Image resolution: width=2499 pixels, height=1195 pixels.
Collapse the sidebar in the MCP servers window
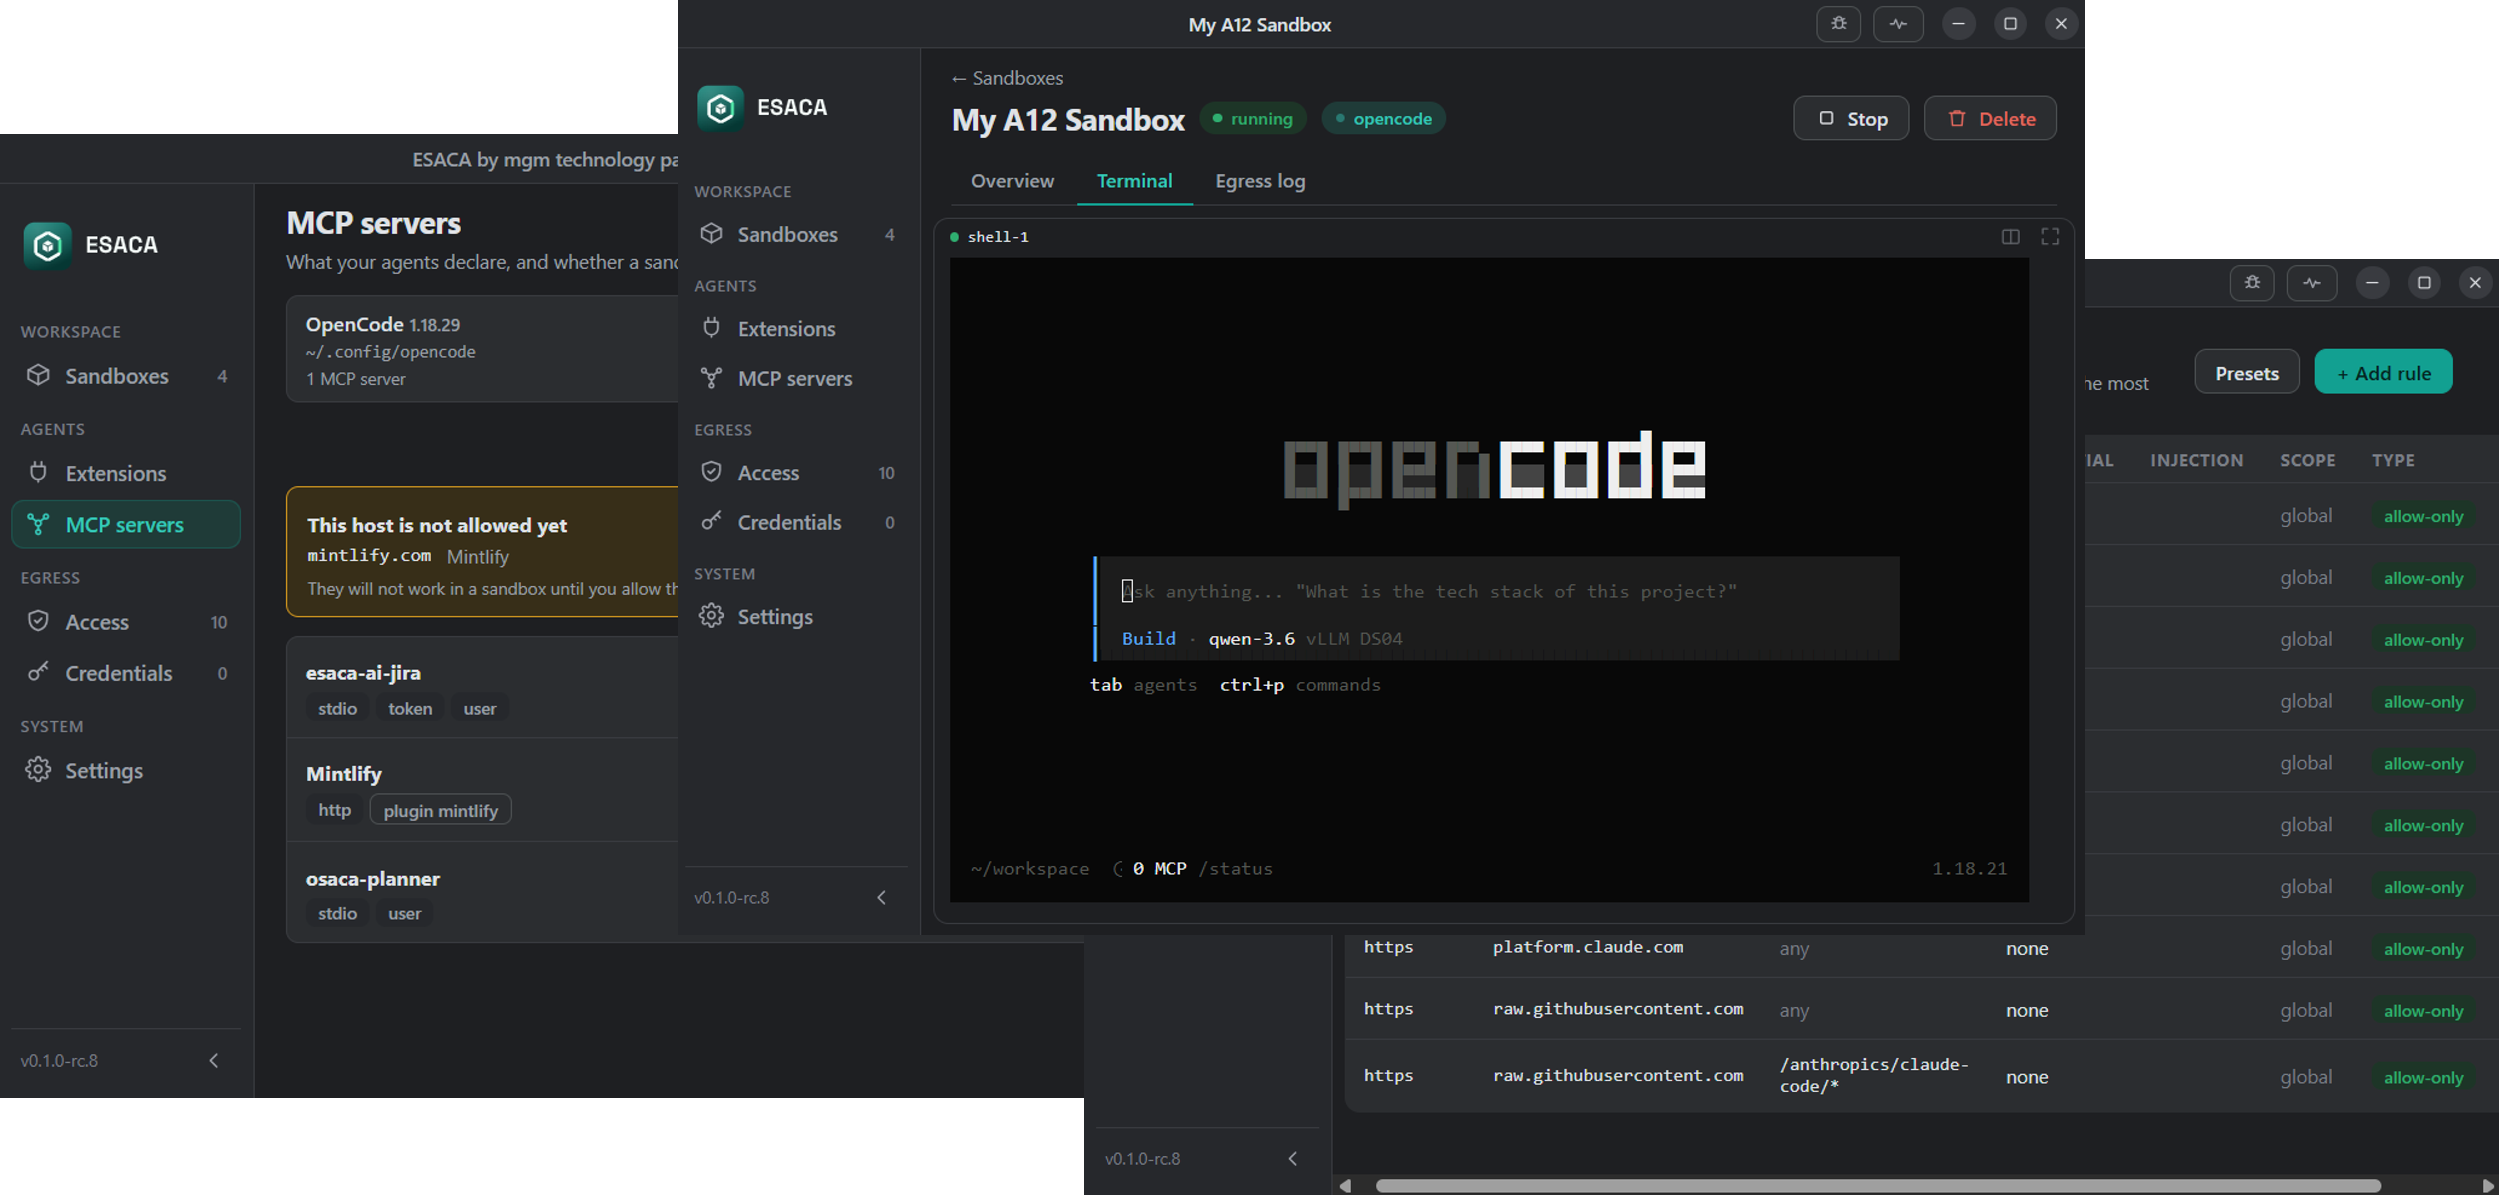(x=213, y=1060)
